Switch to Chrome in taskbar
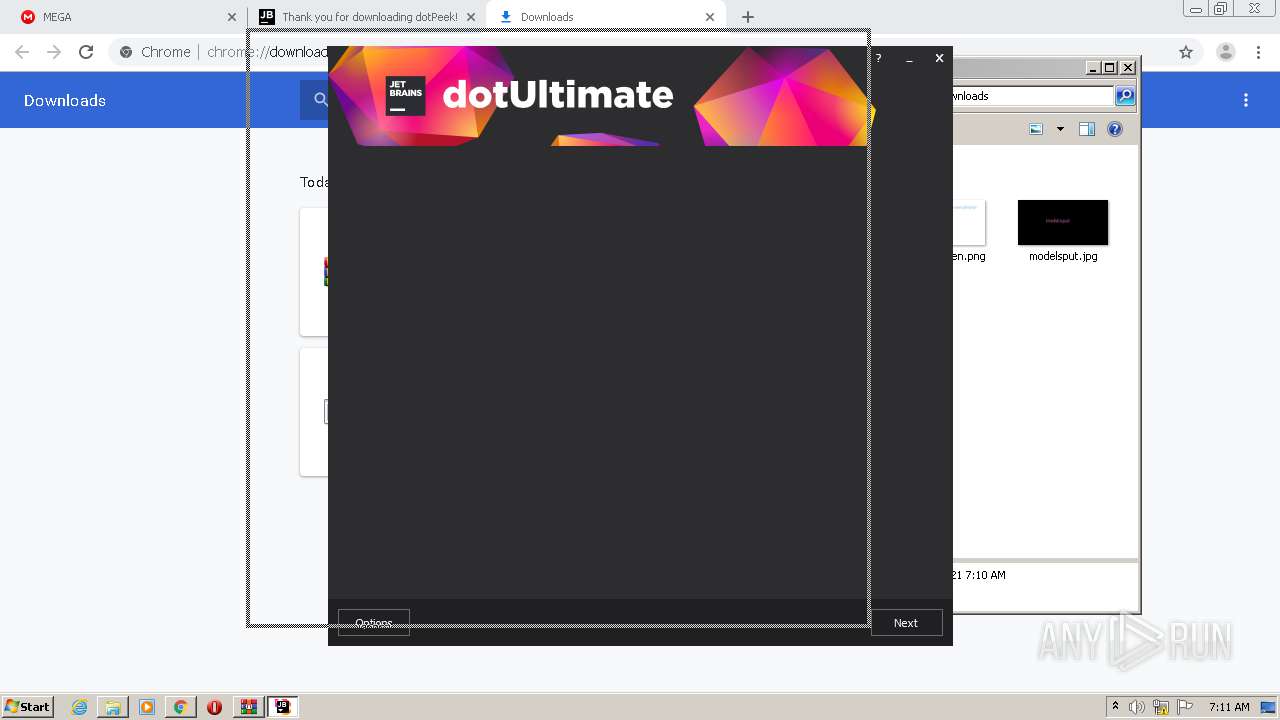This screenshot has width=1280, height=720. coord(181,707)
